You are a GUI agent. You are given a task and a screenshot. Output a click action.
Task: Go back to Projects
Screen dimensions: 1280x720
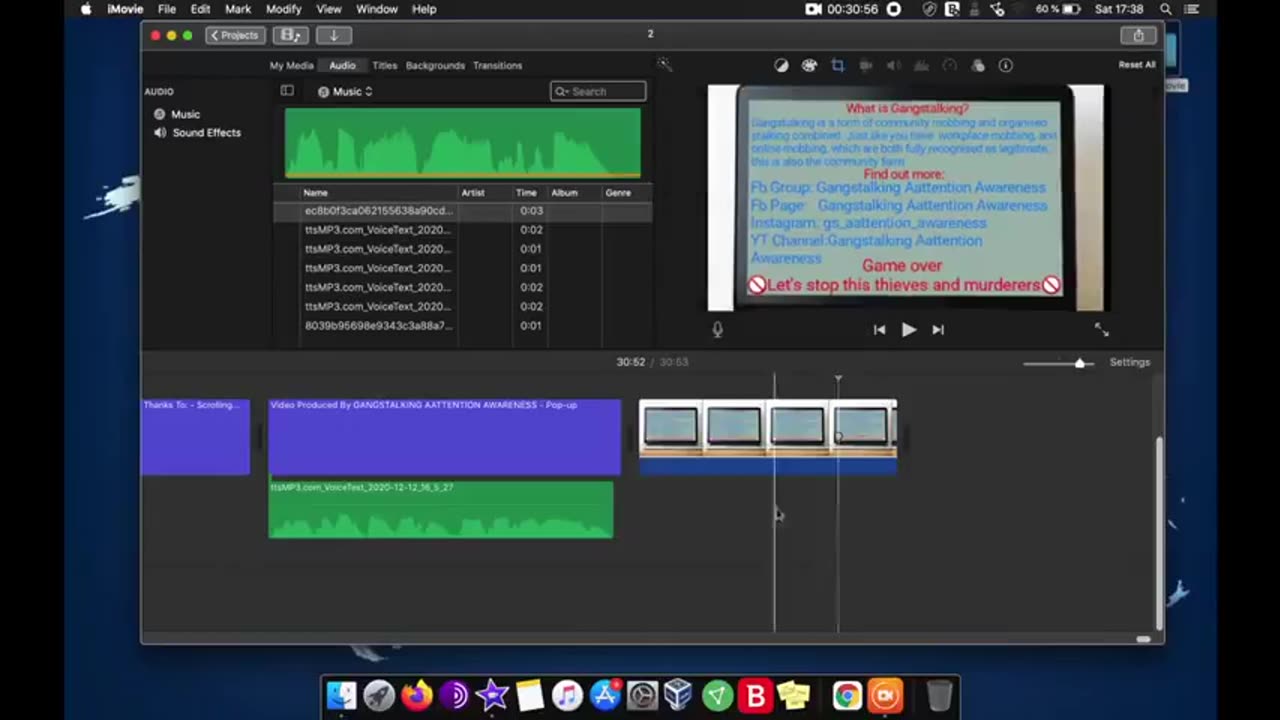point(234,35)
